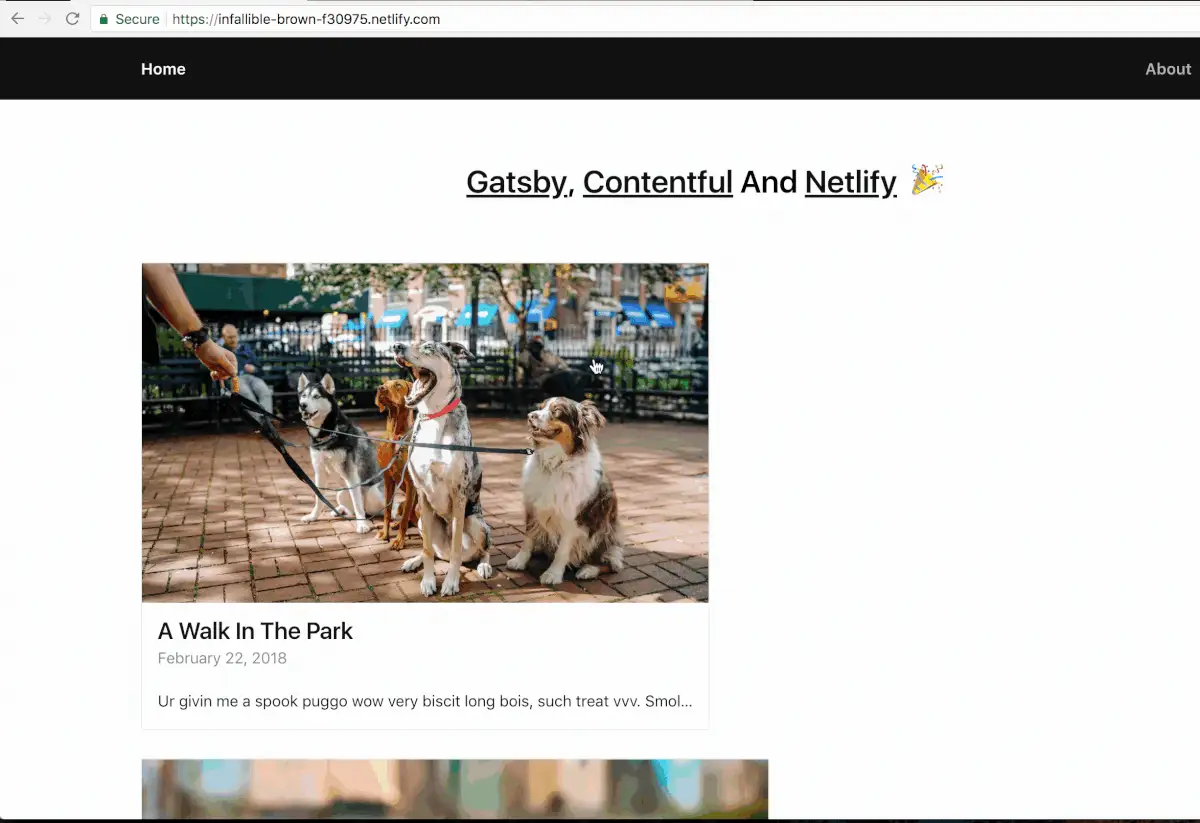
Task: Click the party popper emoji in the heading
Action: tap(927, 180)
